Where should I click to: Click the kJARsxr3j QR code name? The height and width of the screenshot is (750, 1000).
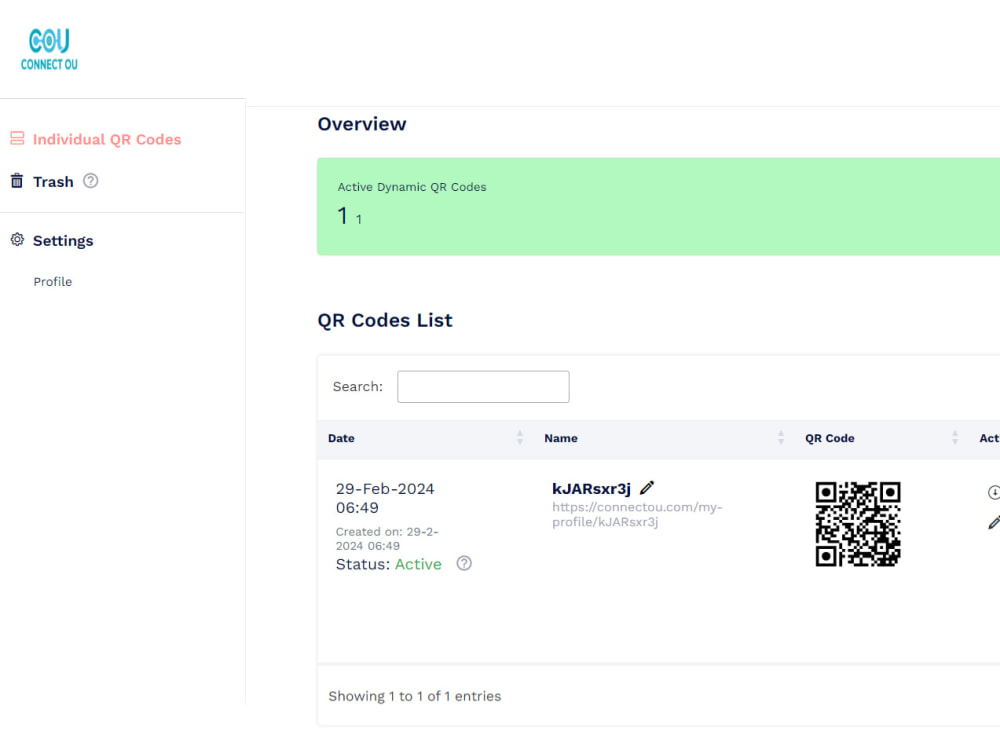coord(591,489)
